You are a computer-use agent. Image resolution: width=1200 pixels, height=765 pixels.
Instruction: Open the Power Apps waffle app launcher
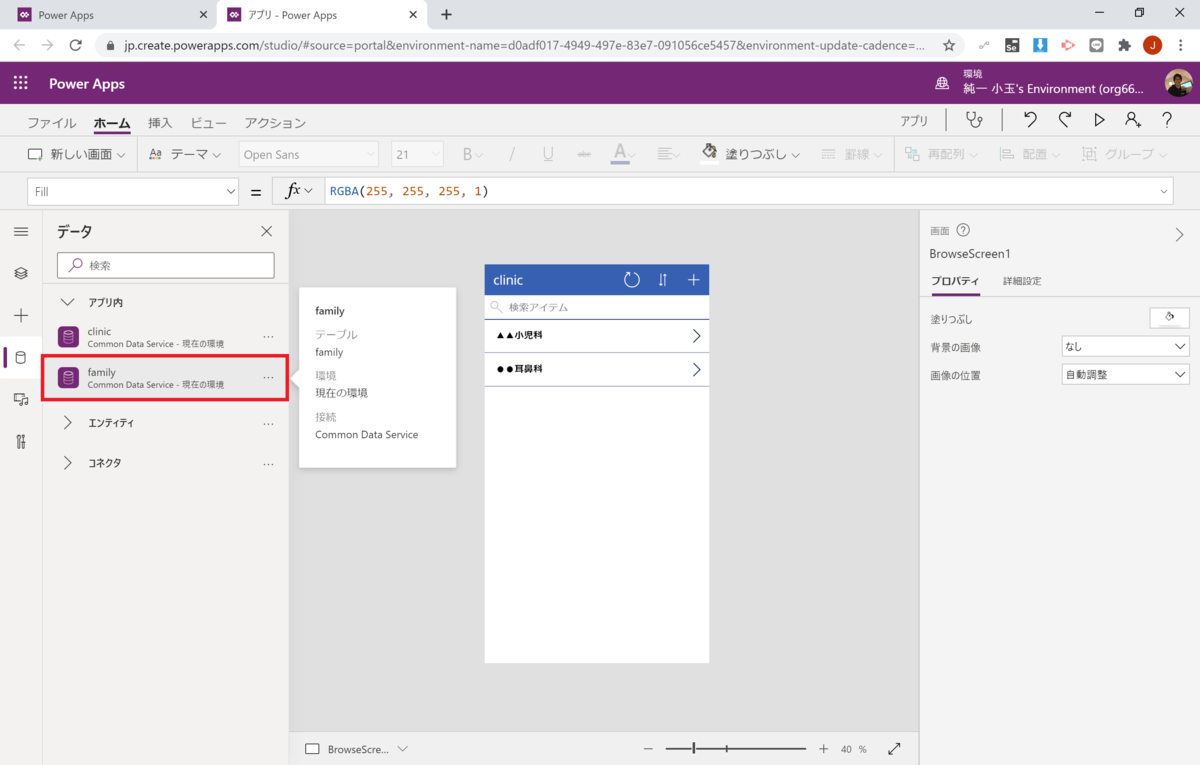21,83
